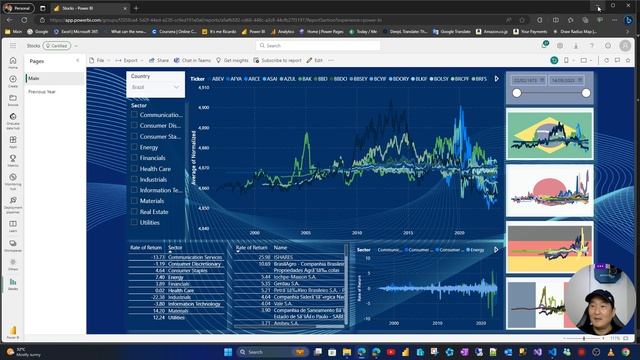Open Workspaces in the left sidebar

(x=13, y=246)
